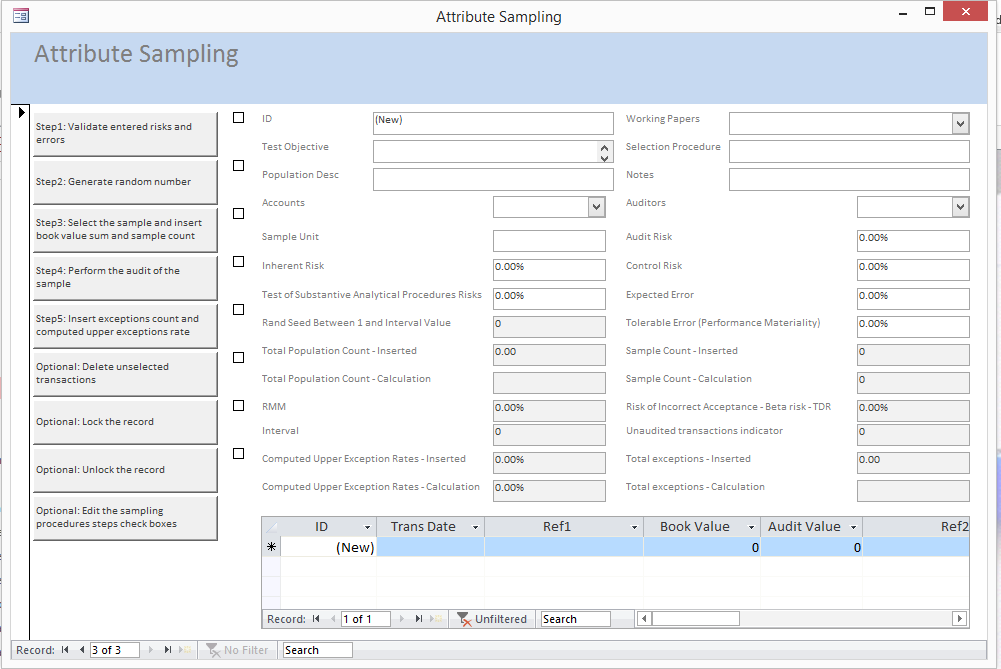Click first record icon in the transactions subform navigator
The image size is (1001, 669).
[316, 619]
